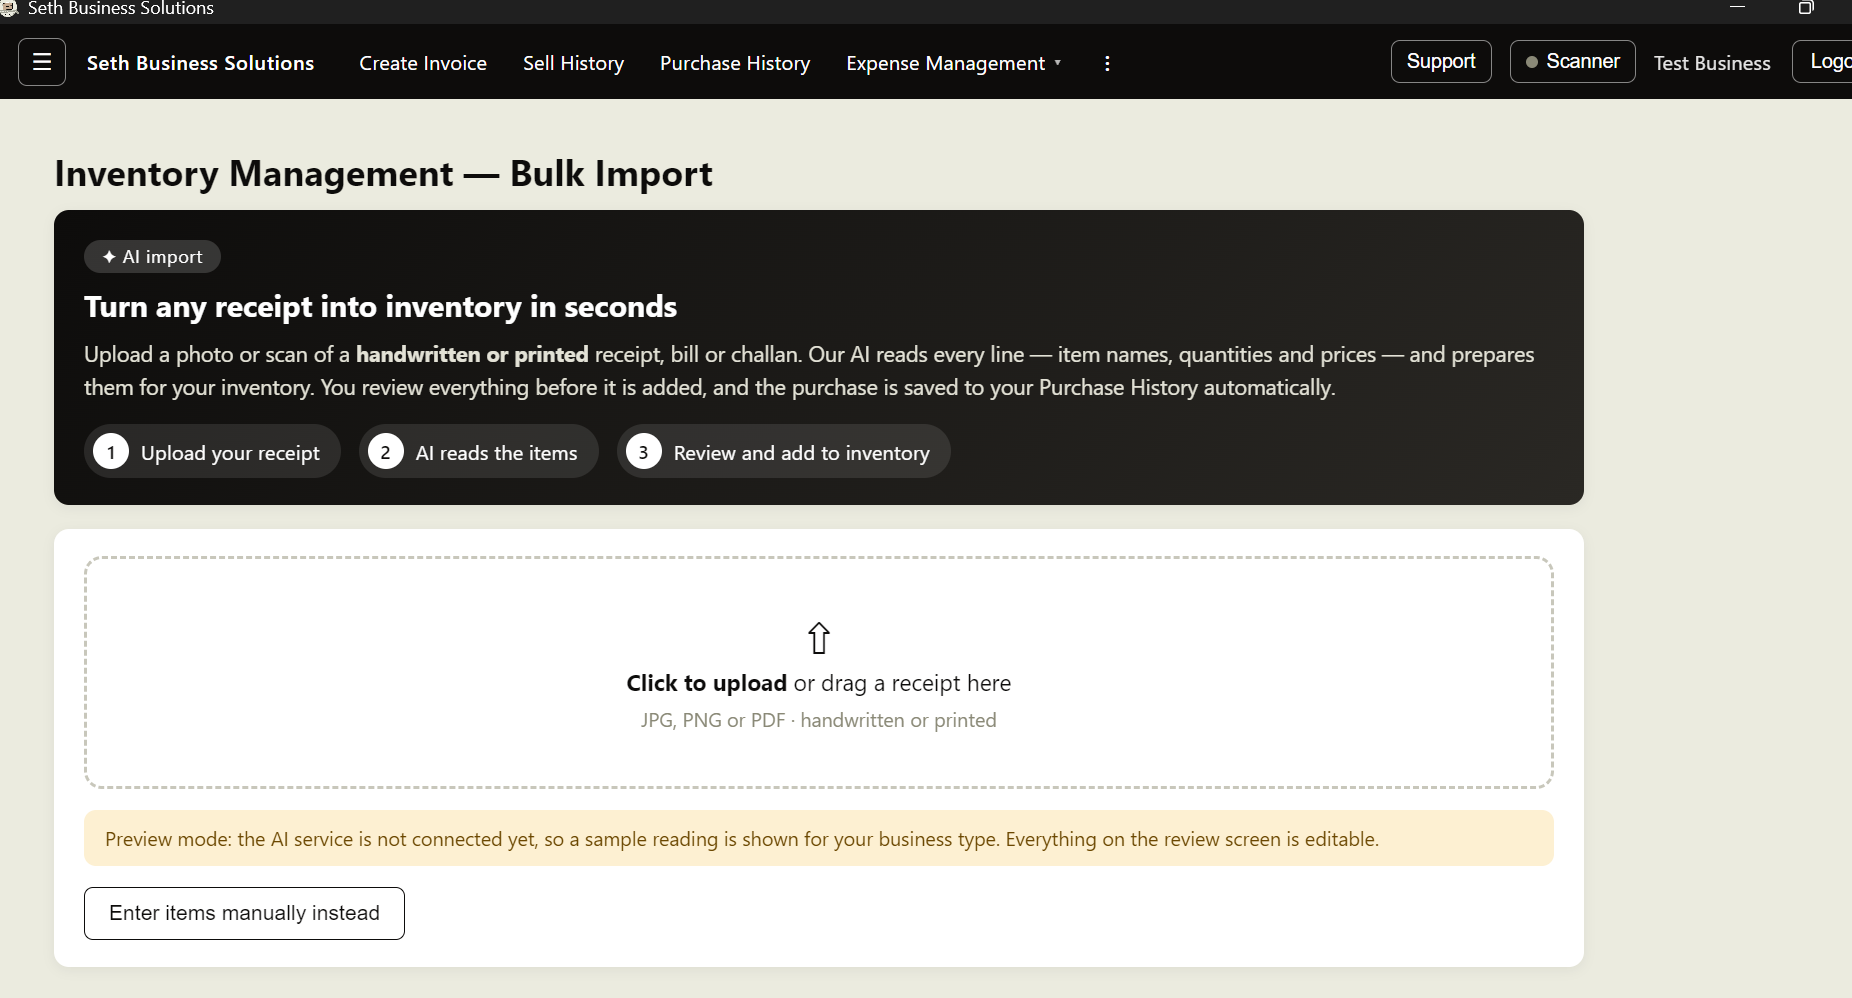Click the AI import badge

click(x=152, y=257)
